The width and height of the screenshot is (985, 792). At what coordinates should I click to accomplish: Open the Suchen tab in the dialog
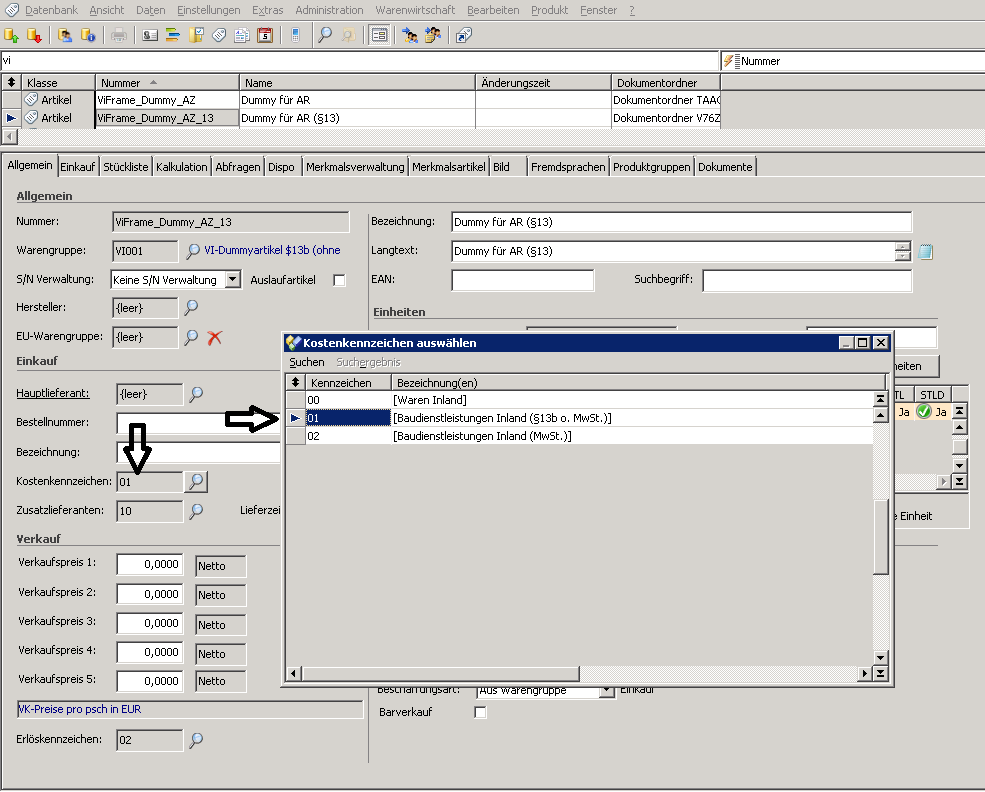pos(307,362)
